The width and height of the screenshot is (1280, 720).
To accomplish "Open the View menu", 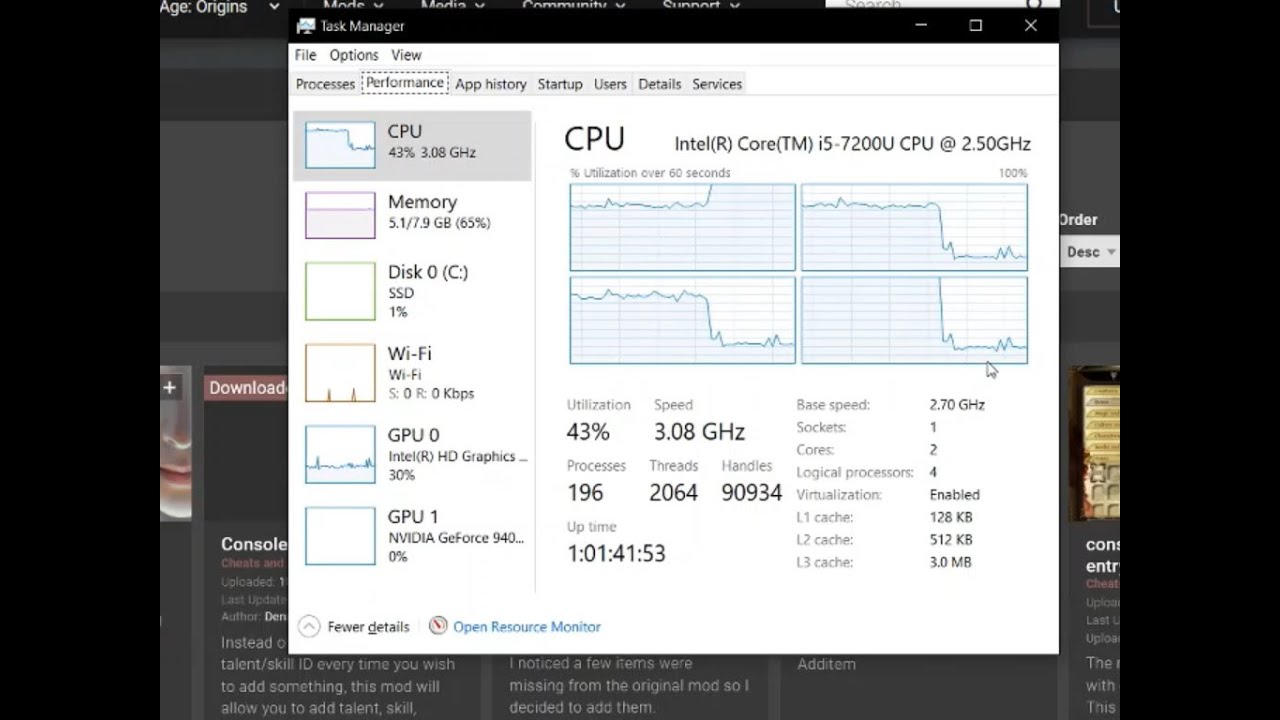I will click(406, 55).
